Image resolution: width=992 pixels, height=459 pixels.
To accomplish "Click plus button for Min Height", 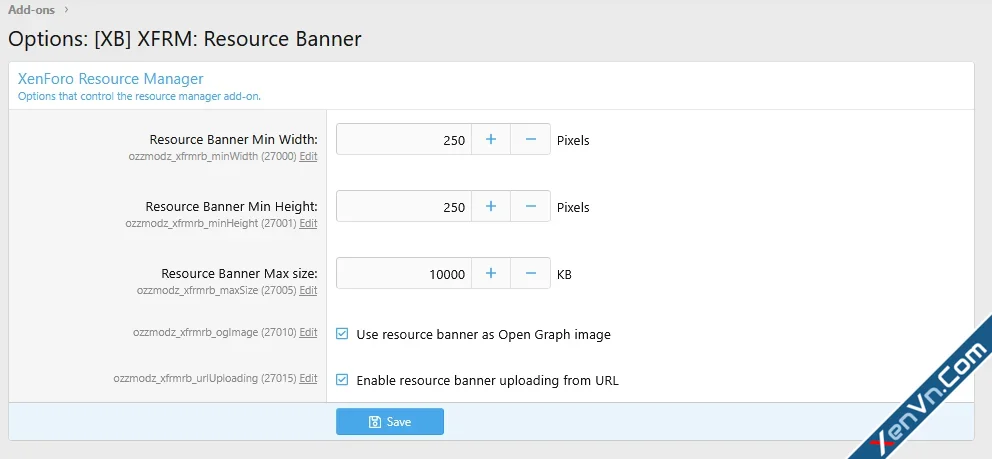I will (x=490, y=207).
